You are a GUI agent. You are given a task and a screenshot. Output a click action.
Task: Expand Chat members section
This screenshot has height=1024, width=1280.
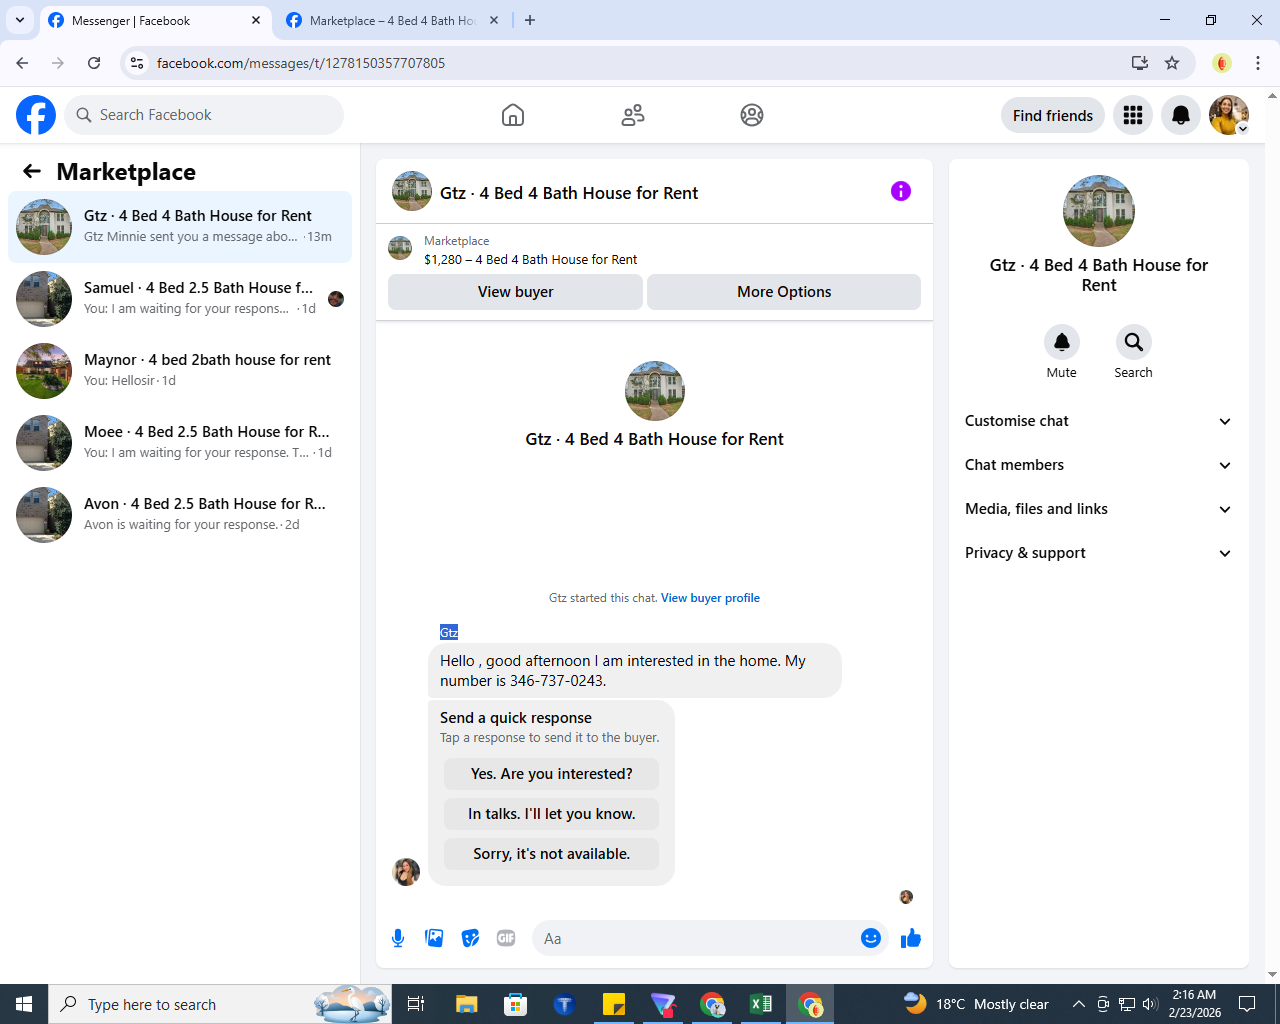[x=1098, y=465]
